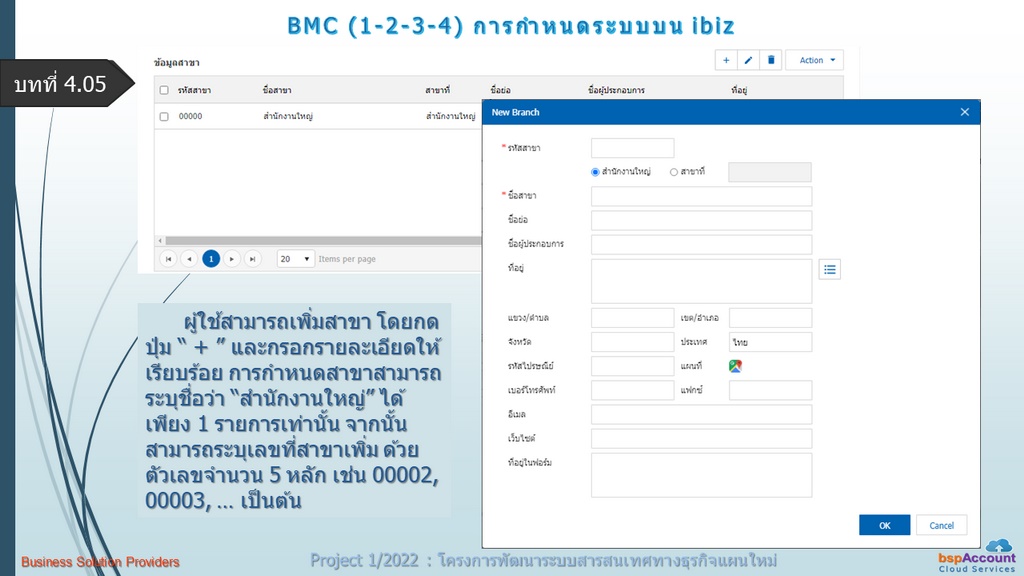This screenshot has width=1024, height=576.
Task: Click the ชื่อสาขา column header
Action: click(x=277, y=90)
